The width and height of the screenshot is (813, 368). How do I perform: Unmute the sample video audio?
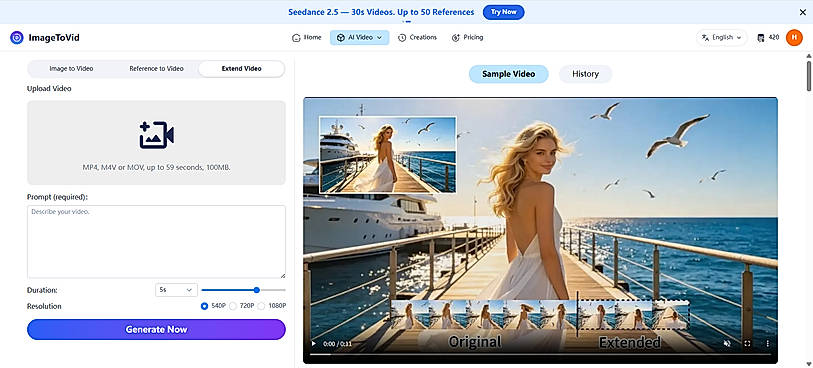(x=727, y=343)
